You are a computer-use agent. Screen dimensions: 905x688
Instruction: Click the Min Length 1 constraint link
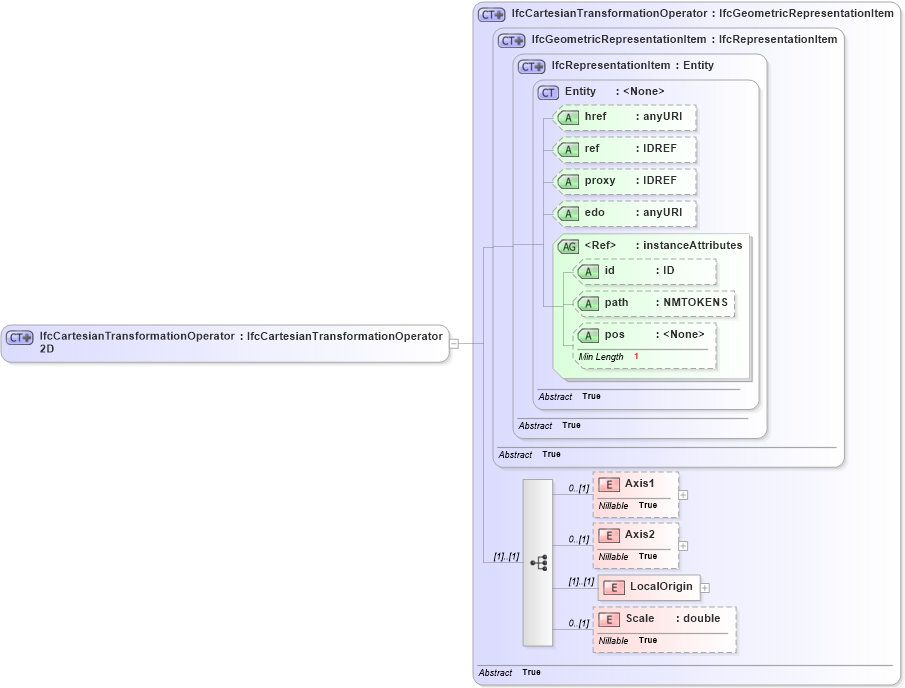pyautogui.click(x=600, y=356)
